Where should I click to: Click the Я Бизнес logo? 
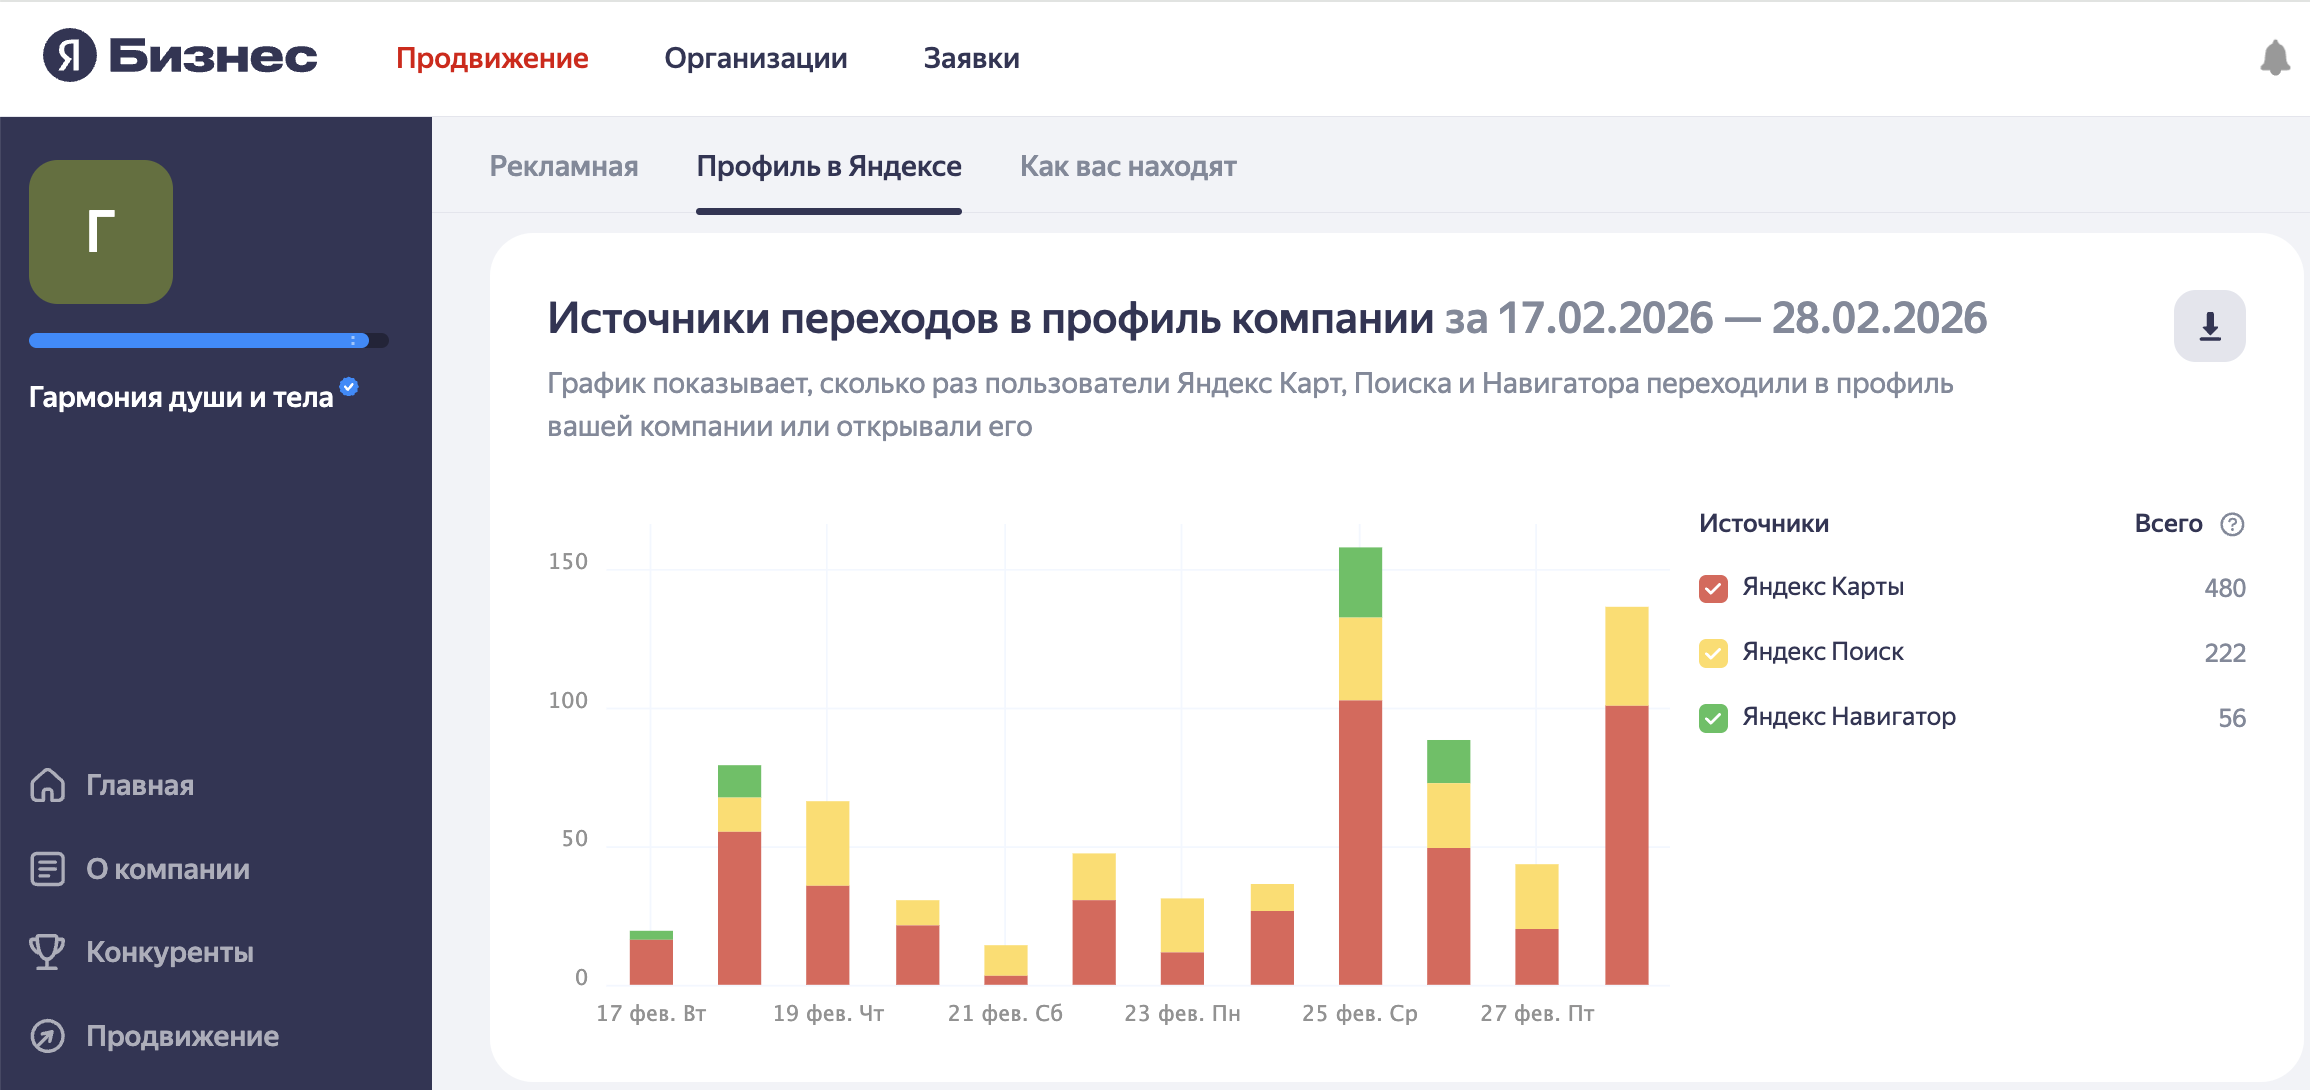click(180, 57)
